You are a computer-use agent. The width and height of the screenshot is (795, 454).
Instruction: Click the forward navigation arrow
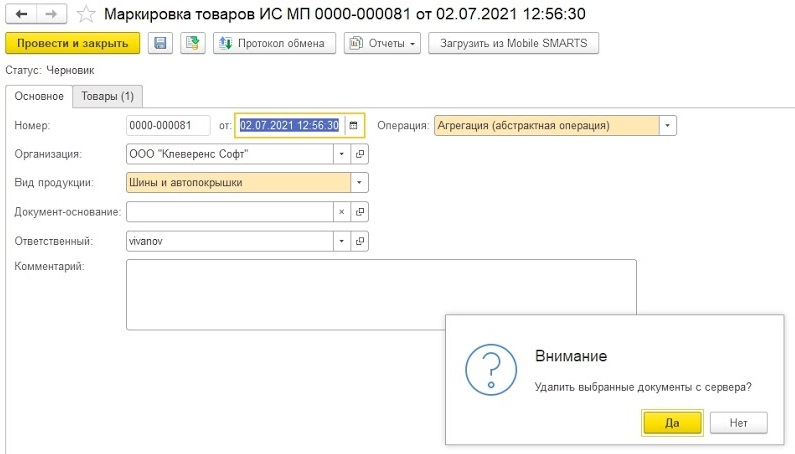(x=51, y=14)
